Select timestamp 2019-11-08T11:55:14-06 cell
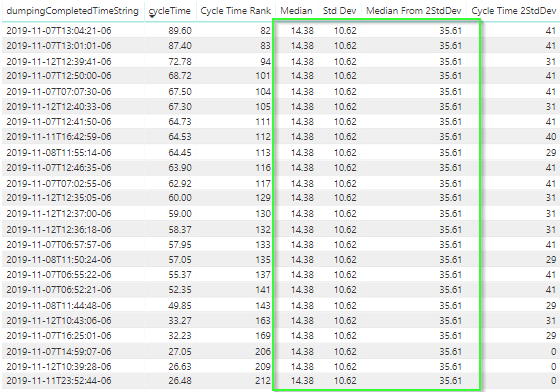The image size is (560, 392). 59,153
